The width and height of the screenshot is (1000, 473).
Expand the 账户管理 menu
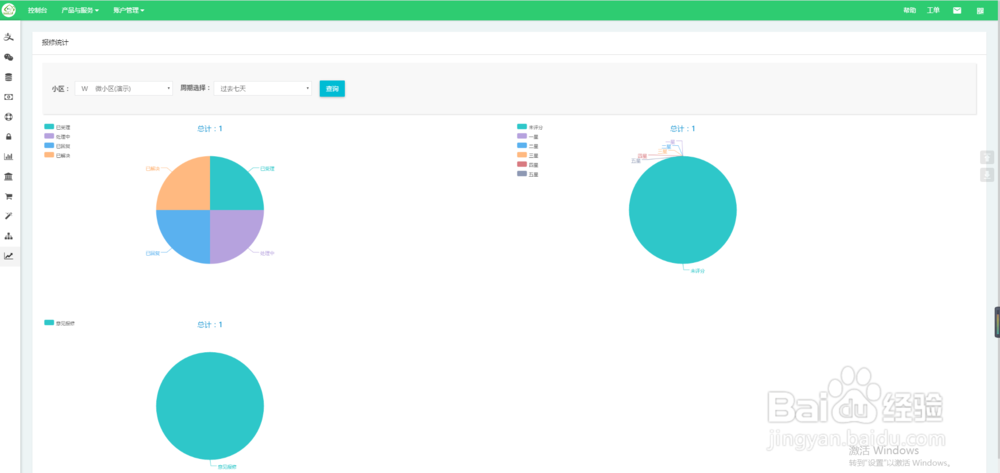coord(129,10)
